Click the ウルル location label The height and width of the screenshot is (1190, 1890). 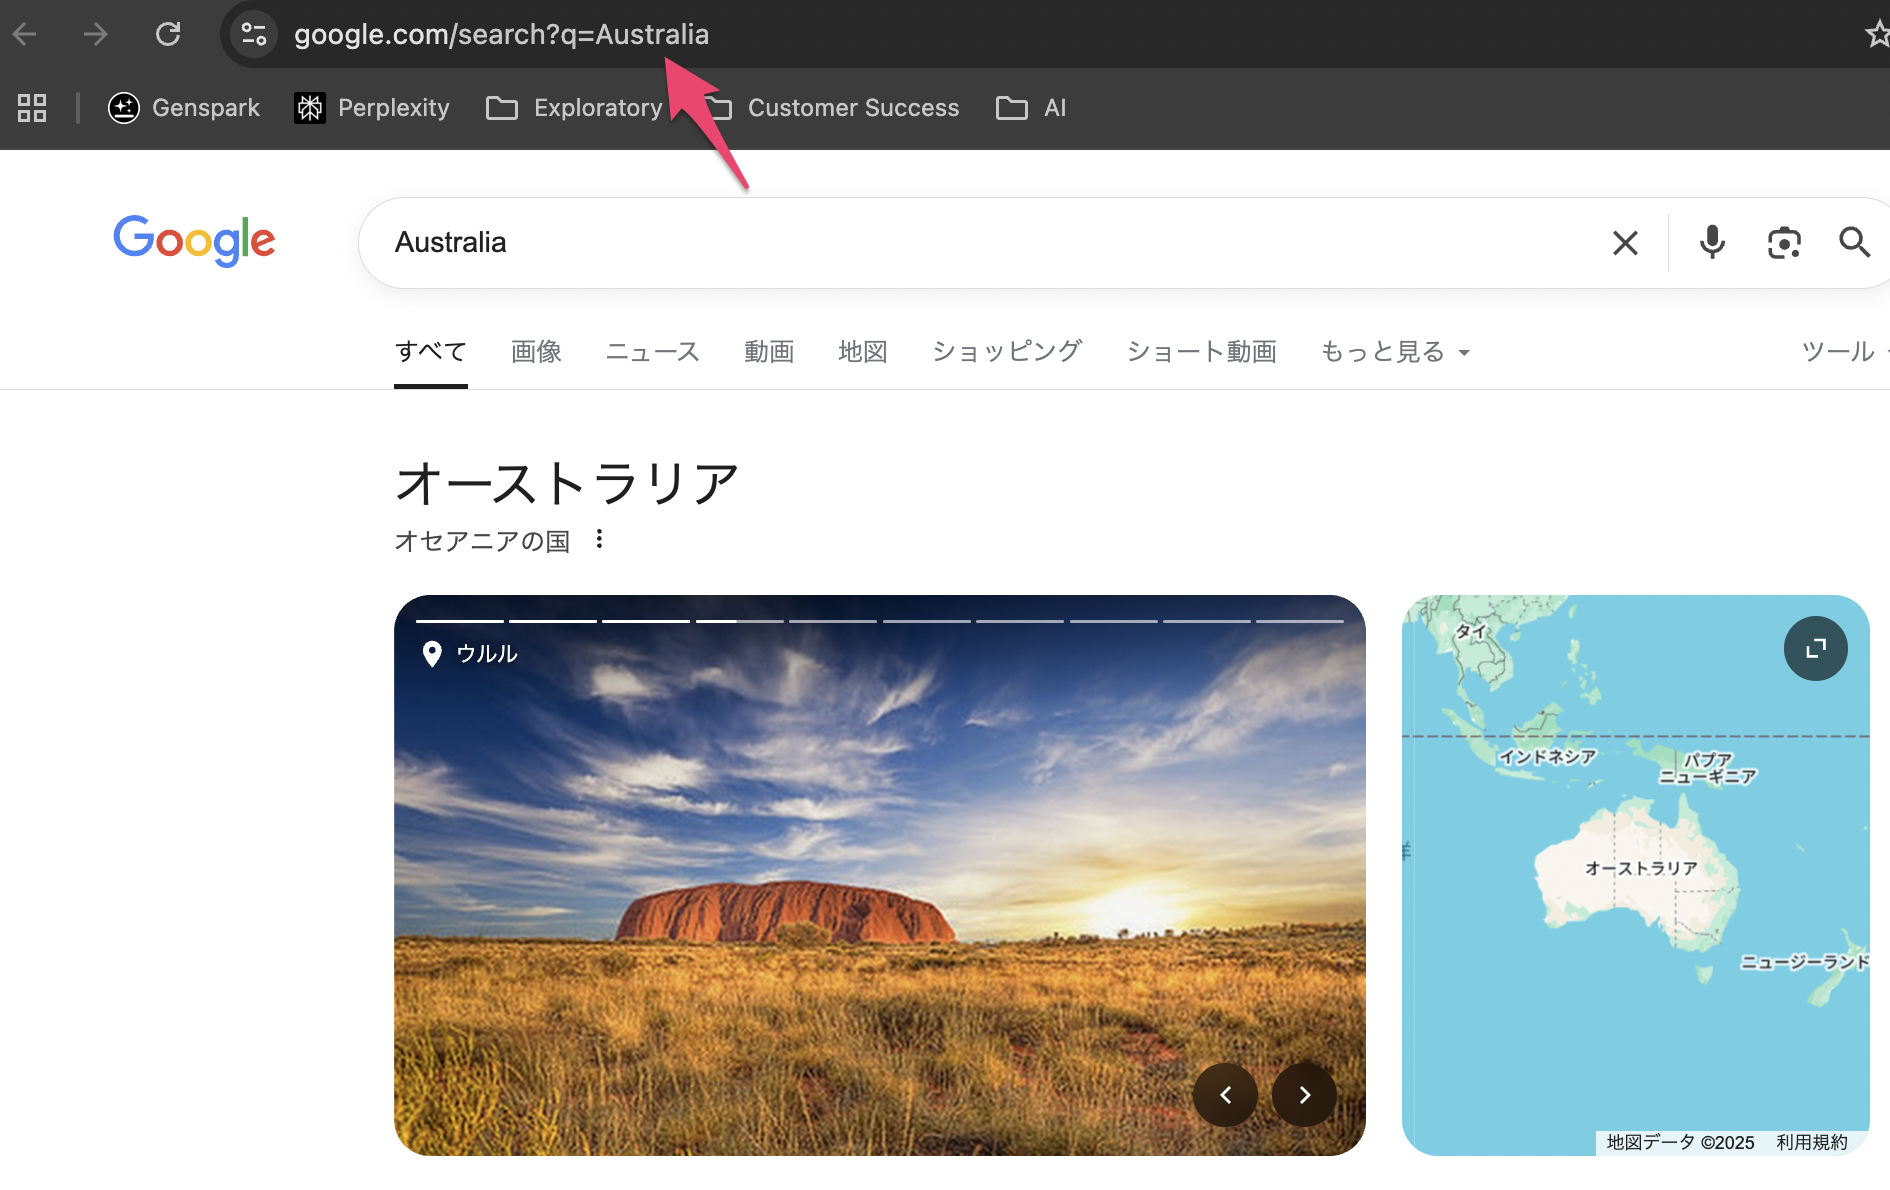click(470, 654)
